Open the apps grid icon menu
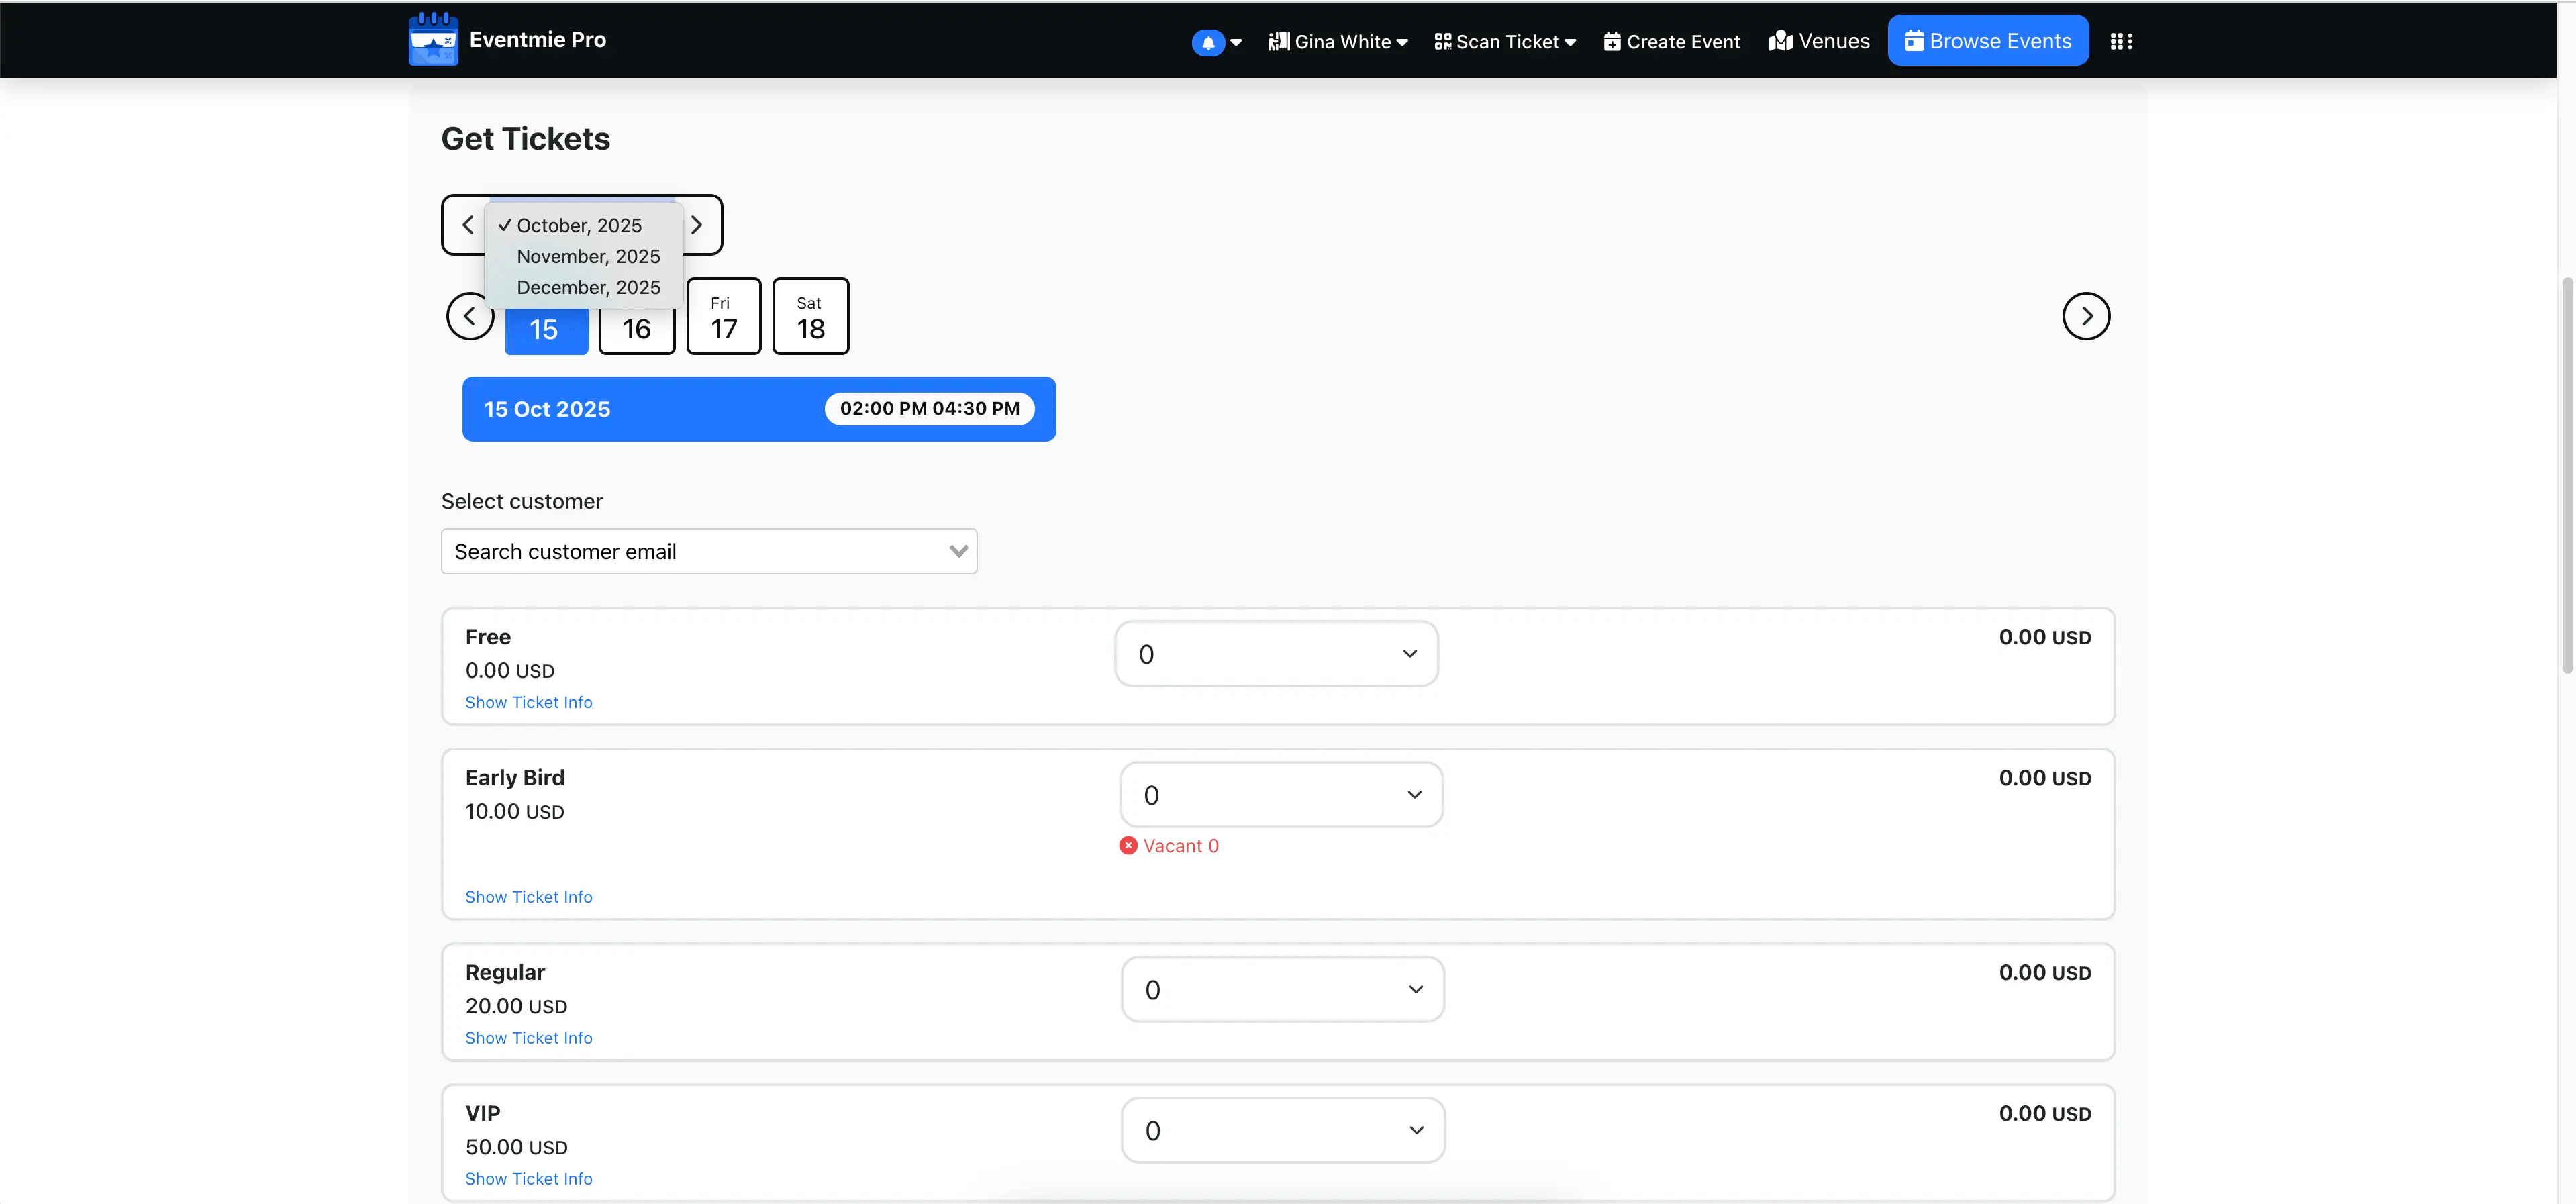The width and height of the screenshot is (2576, 1204). [2120, 41]
